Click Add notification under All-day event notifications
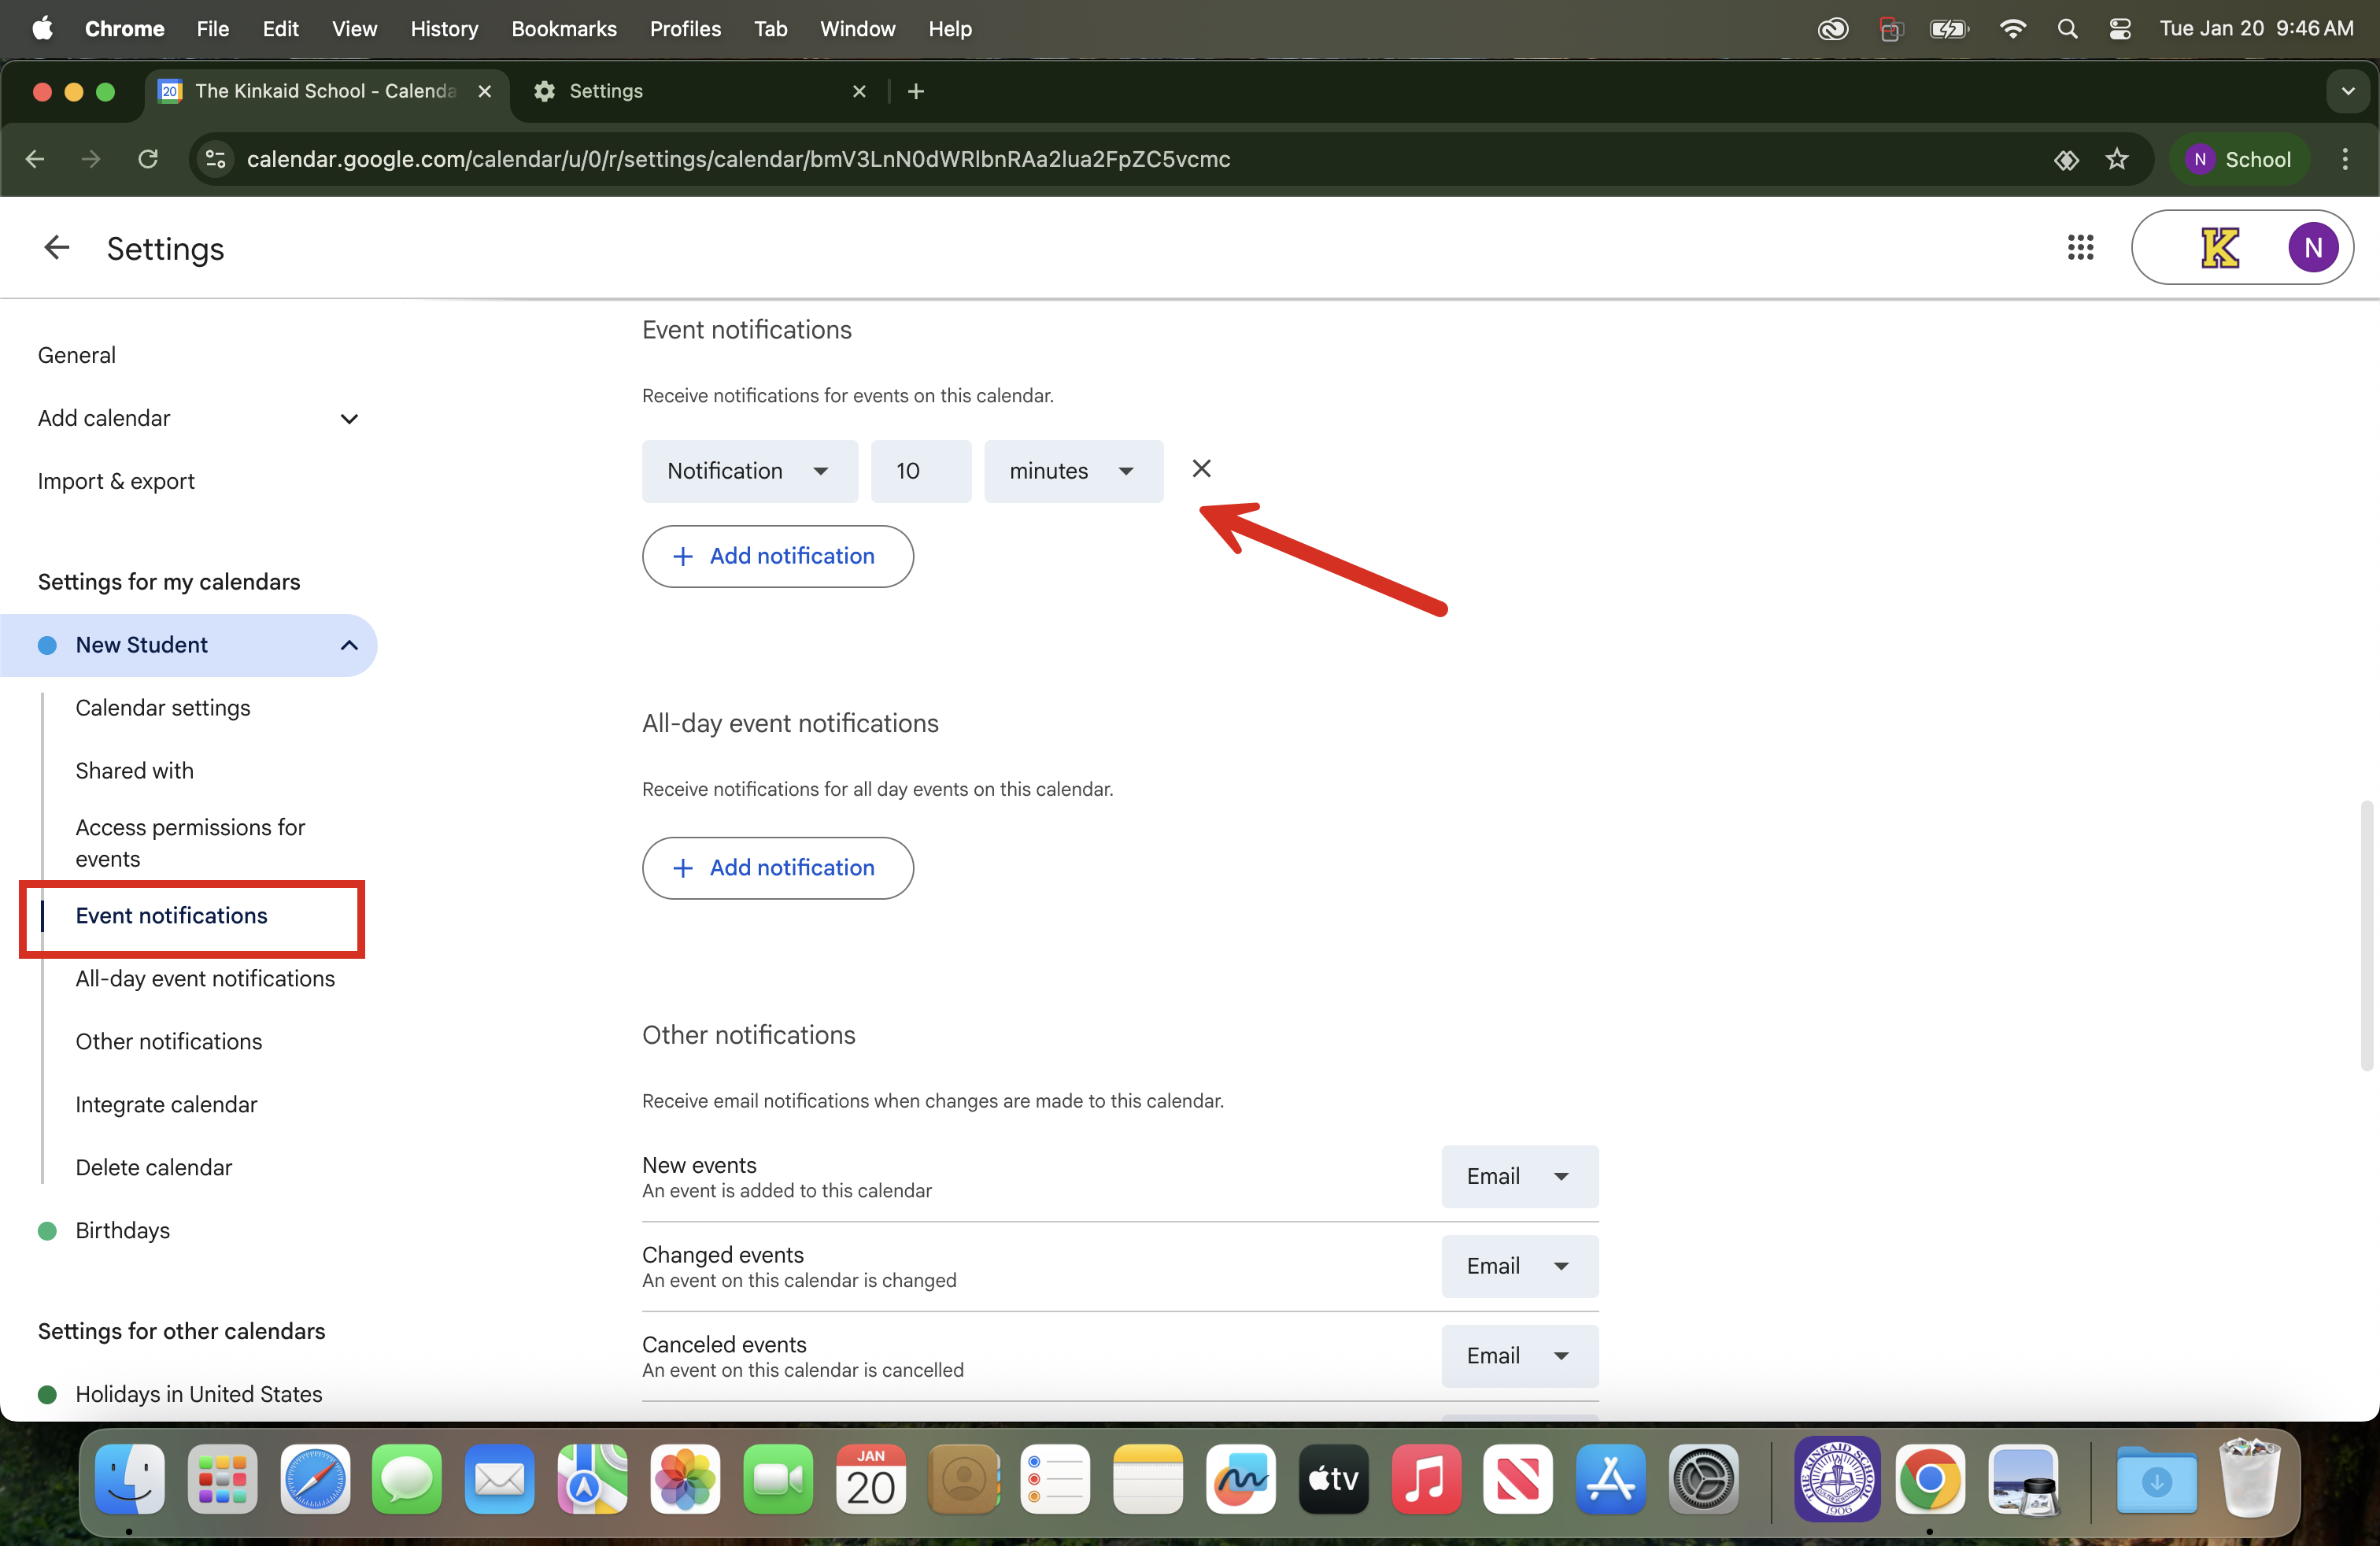Viewport: 2380px width, 1546px height. (777, 868)
